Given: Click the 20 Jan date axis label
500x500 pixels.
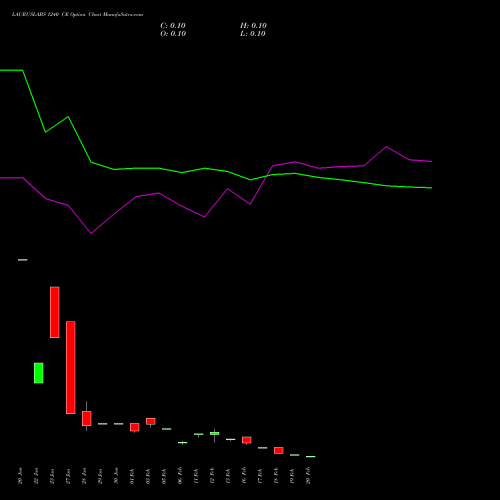Looking at the screenshot, I should coord(20,476).
